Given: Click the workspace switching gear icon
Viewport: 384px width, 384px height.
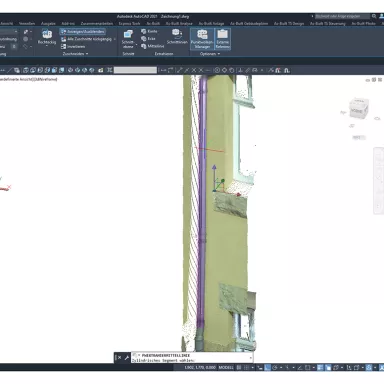Looking at the screenshot, I should 369,367.
